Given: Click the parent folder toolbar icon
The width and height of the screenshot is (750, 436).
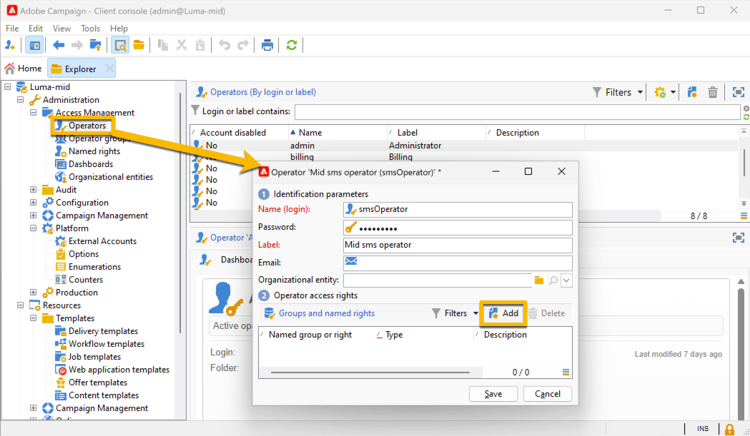Looking at the screenshot, I should coord(95,45).
